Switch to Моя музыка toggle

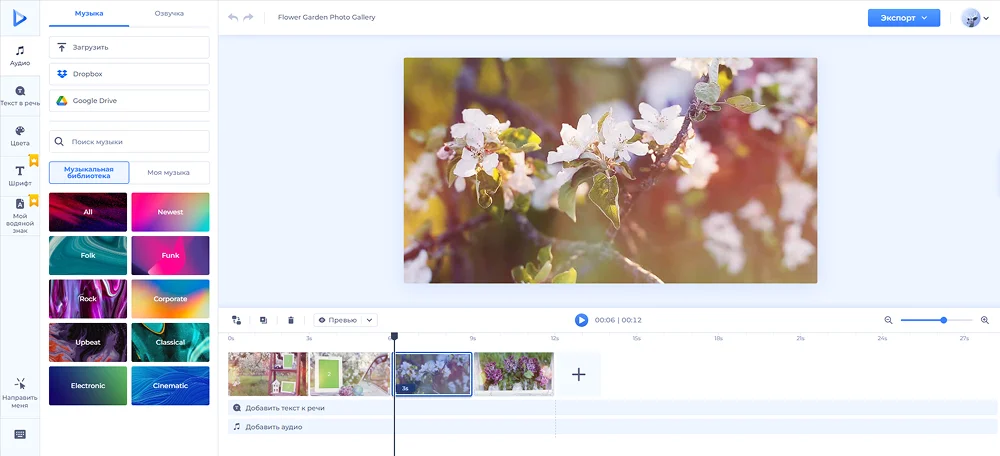(x=169, y=172)
